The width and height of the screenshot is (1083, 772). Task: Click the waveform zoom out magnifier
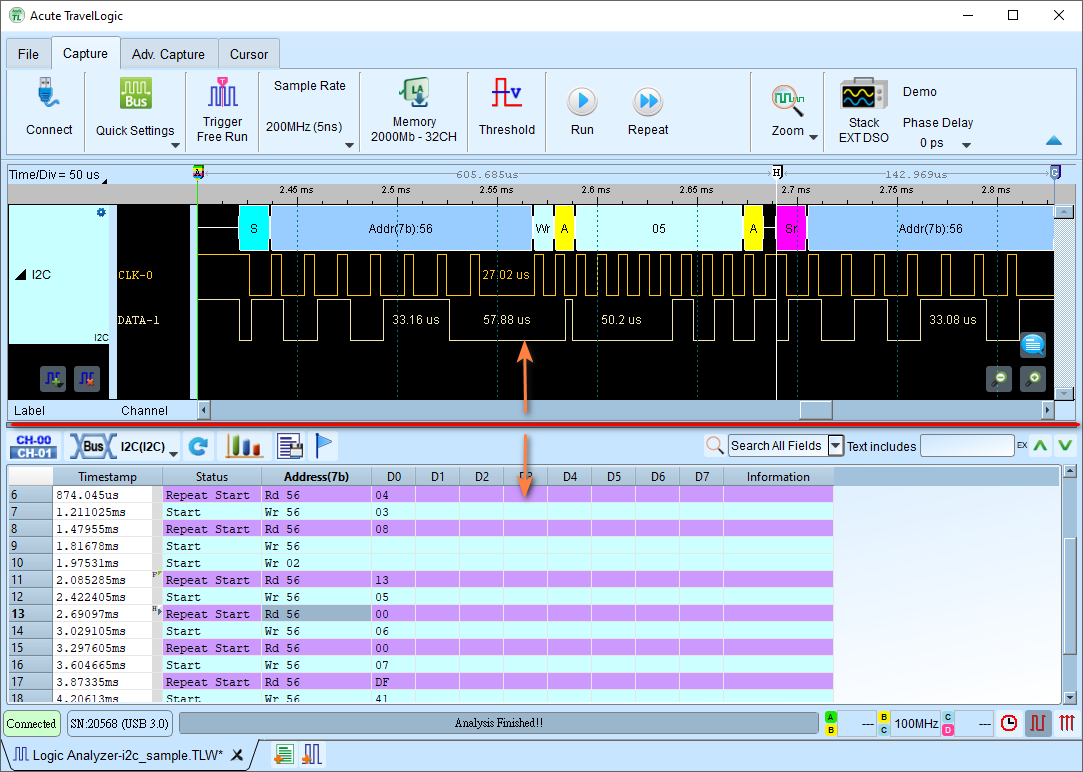tap(999, 378)
